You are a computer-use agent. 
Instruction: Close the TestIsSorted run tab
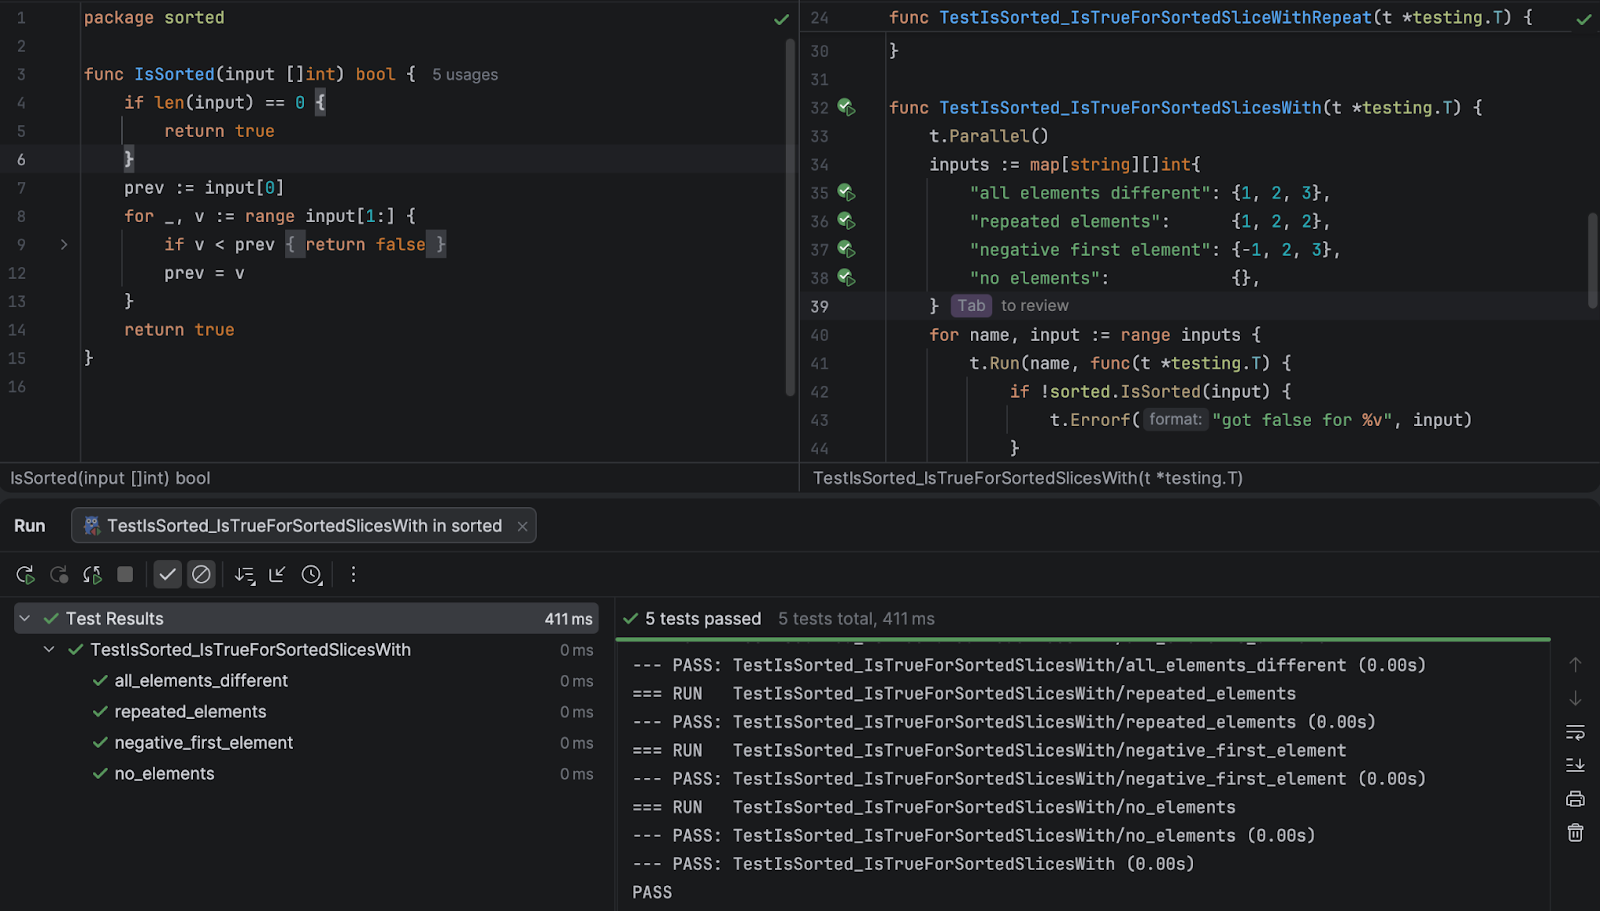522,527
